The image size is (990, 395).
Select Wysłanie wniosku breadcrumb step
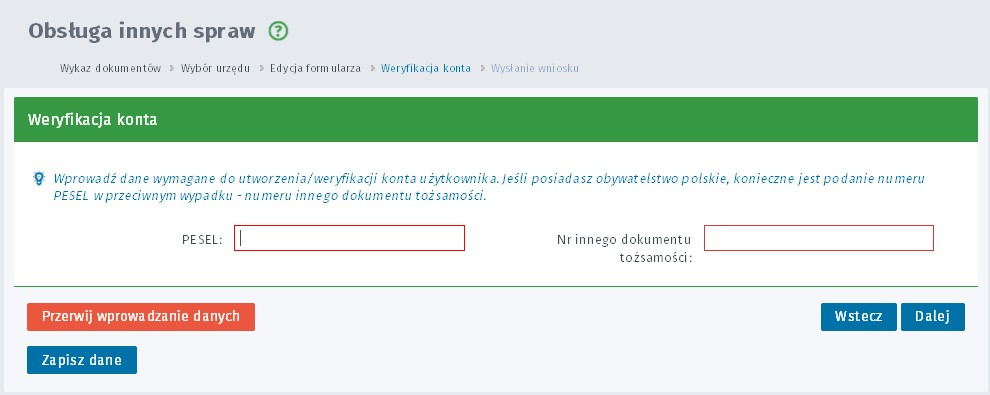[x=535, y=68]
